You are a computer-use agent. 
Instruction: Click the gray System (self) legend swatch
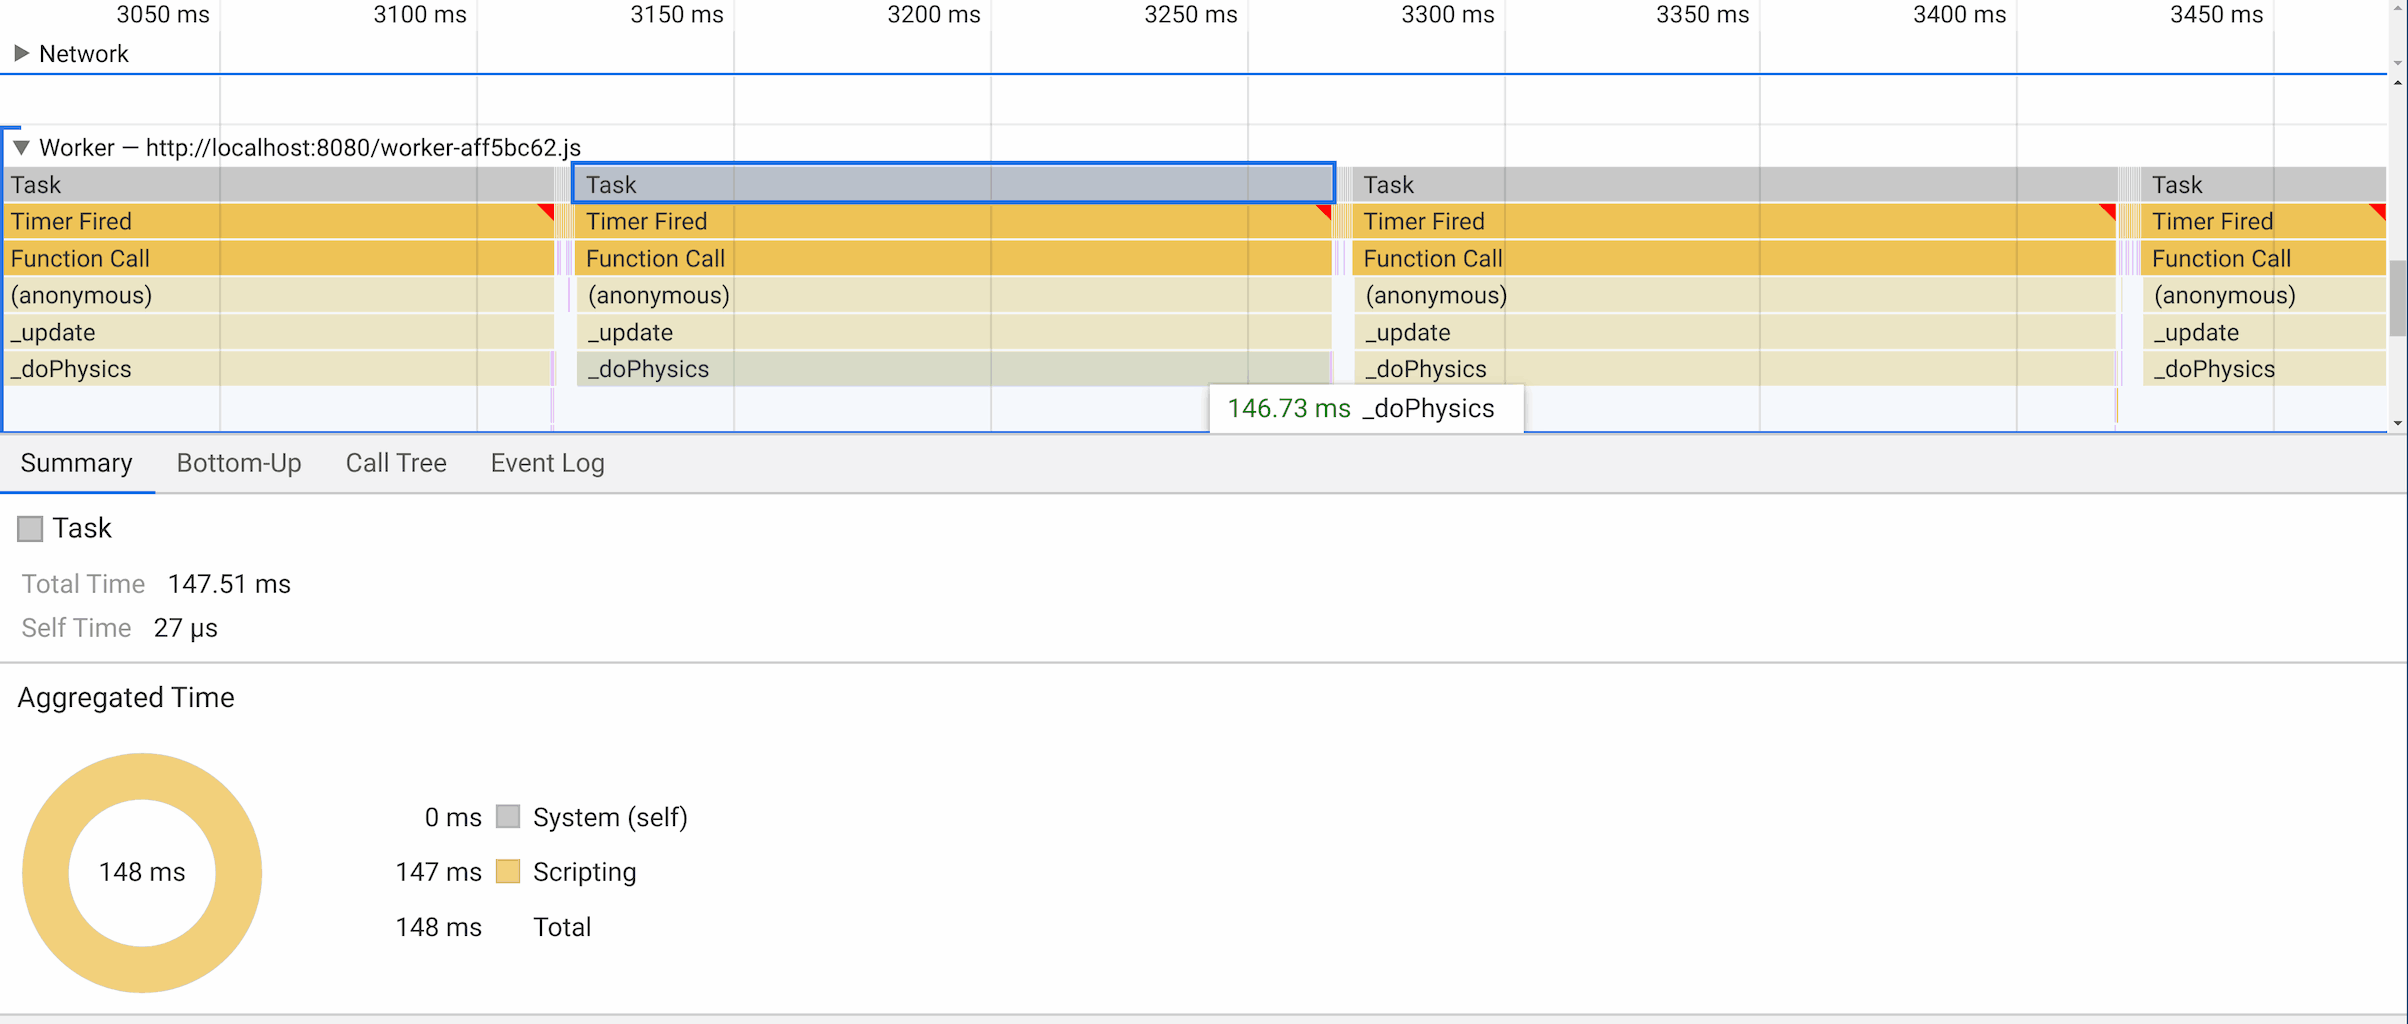pos(508,817)
